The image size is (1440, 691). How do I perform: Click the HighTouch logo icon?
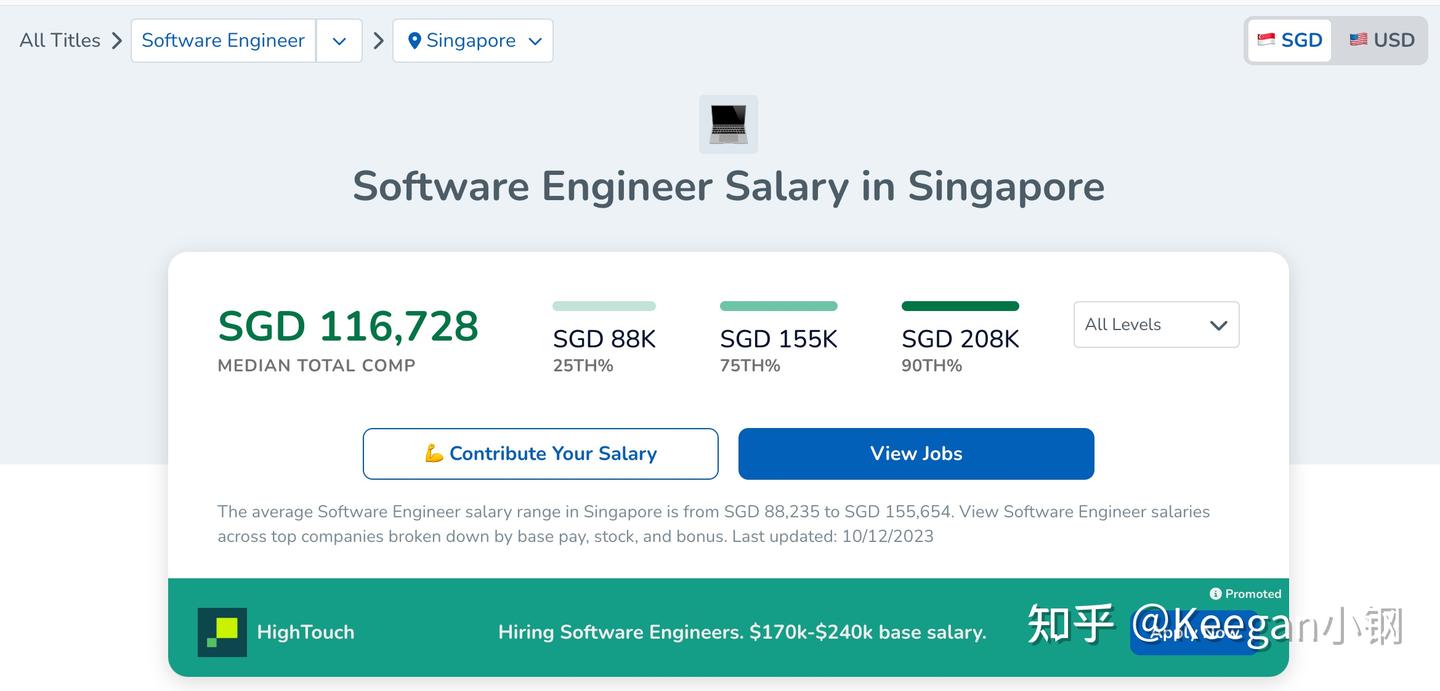(x=222, y=632)
